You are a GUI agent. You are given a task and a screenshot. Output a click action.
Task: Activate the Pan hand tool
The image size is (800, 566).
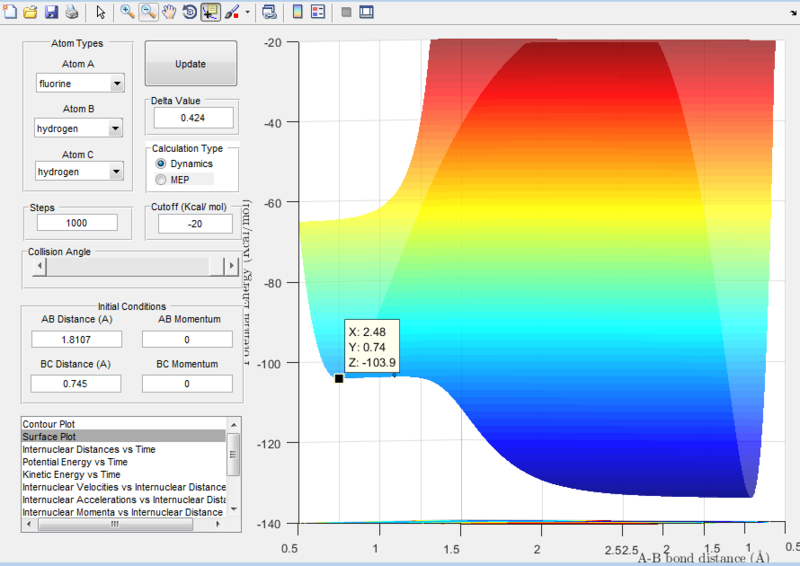point(169,13)
